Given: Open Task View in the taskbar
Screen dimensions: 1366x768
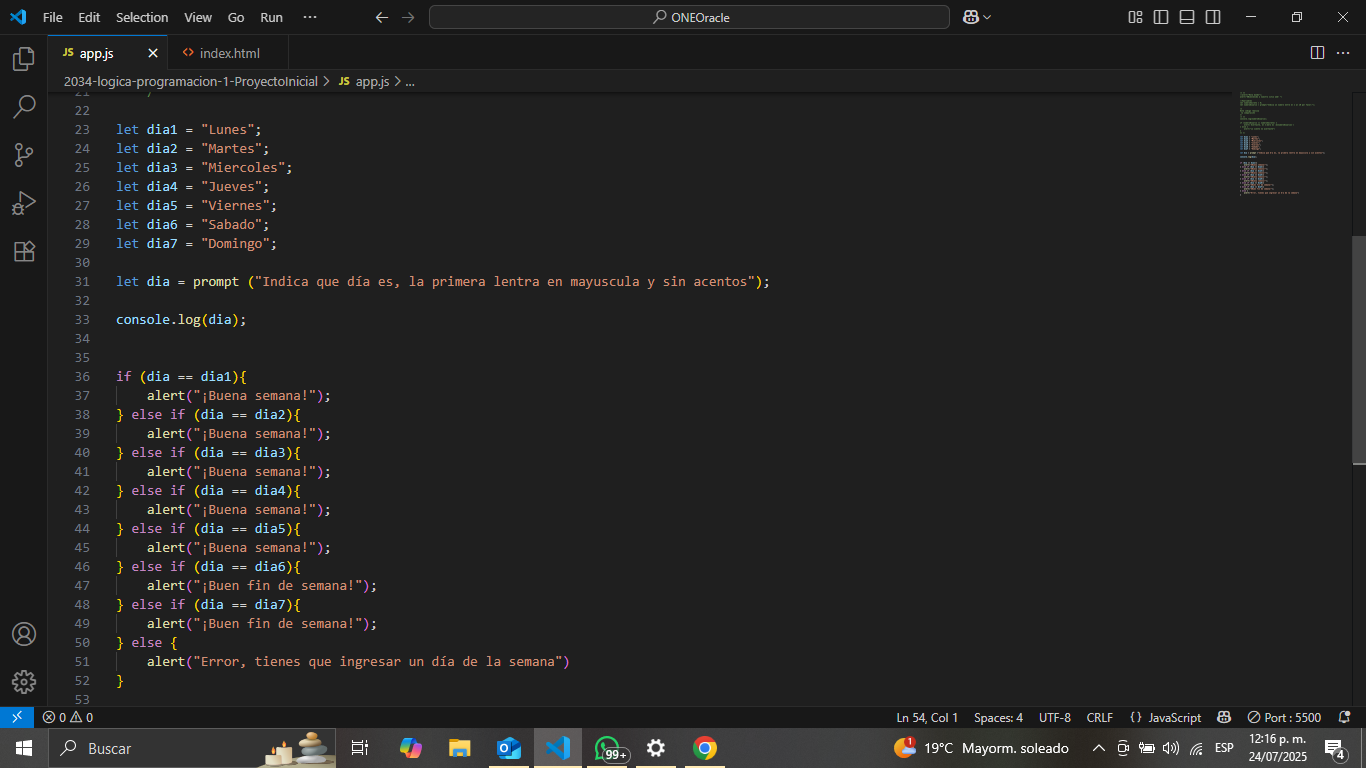Looking at the screenshot, I should pyautogui.click(x=360, y=748).
